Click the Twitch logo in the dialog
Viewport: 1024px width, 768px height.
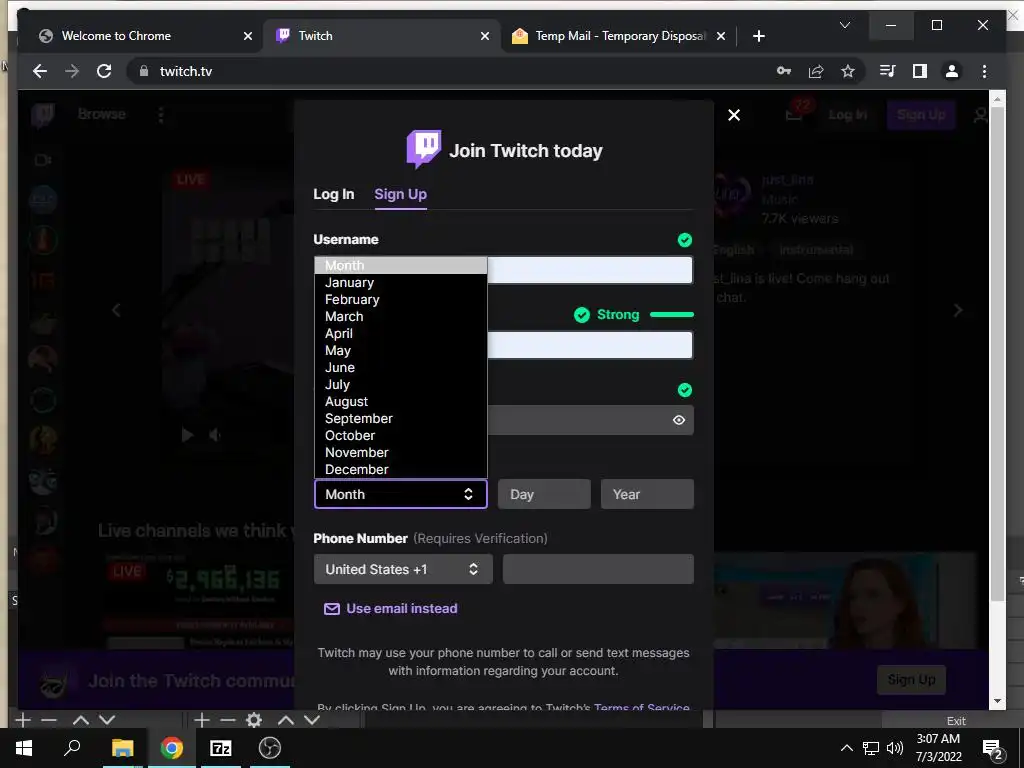(x=424, y=149)
